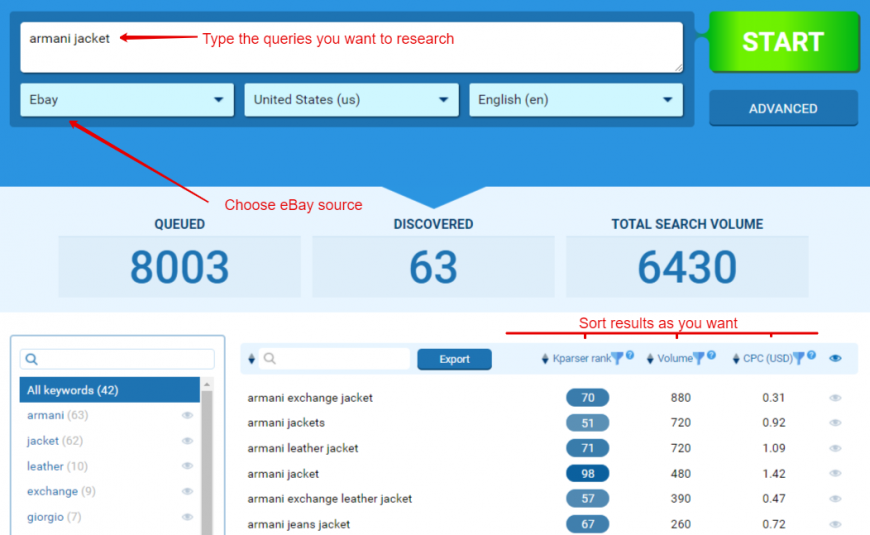Toggle eye icon for armani exchange leather jacket row
The image size is (870, 535).
click(835, 499)
